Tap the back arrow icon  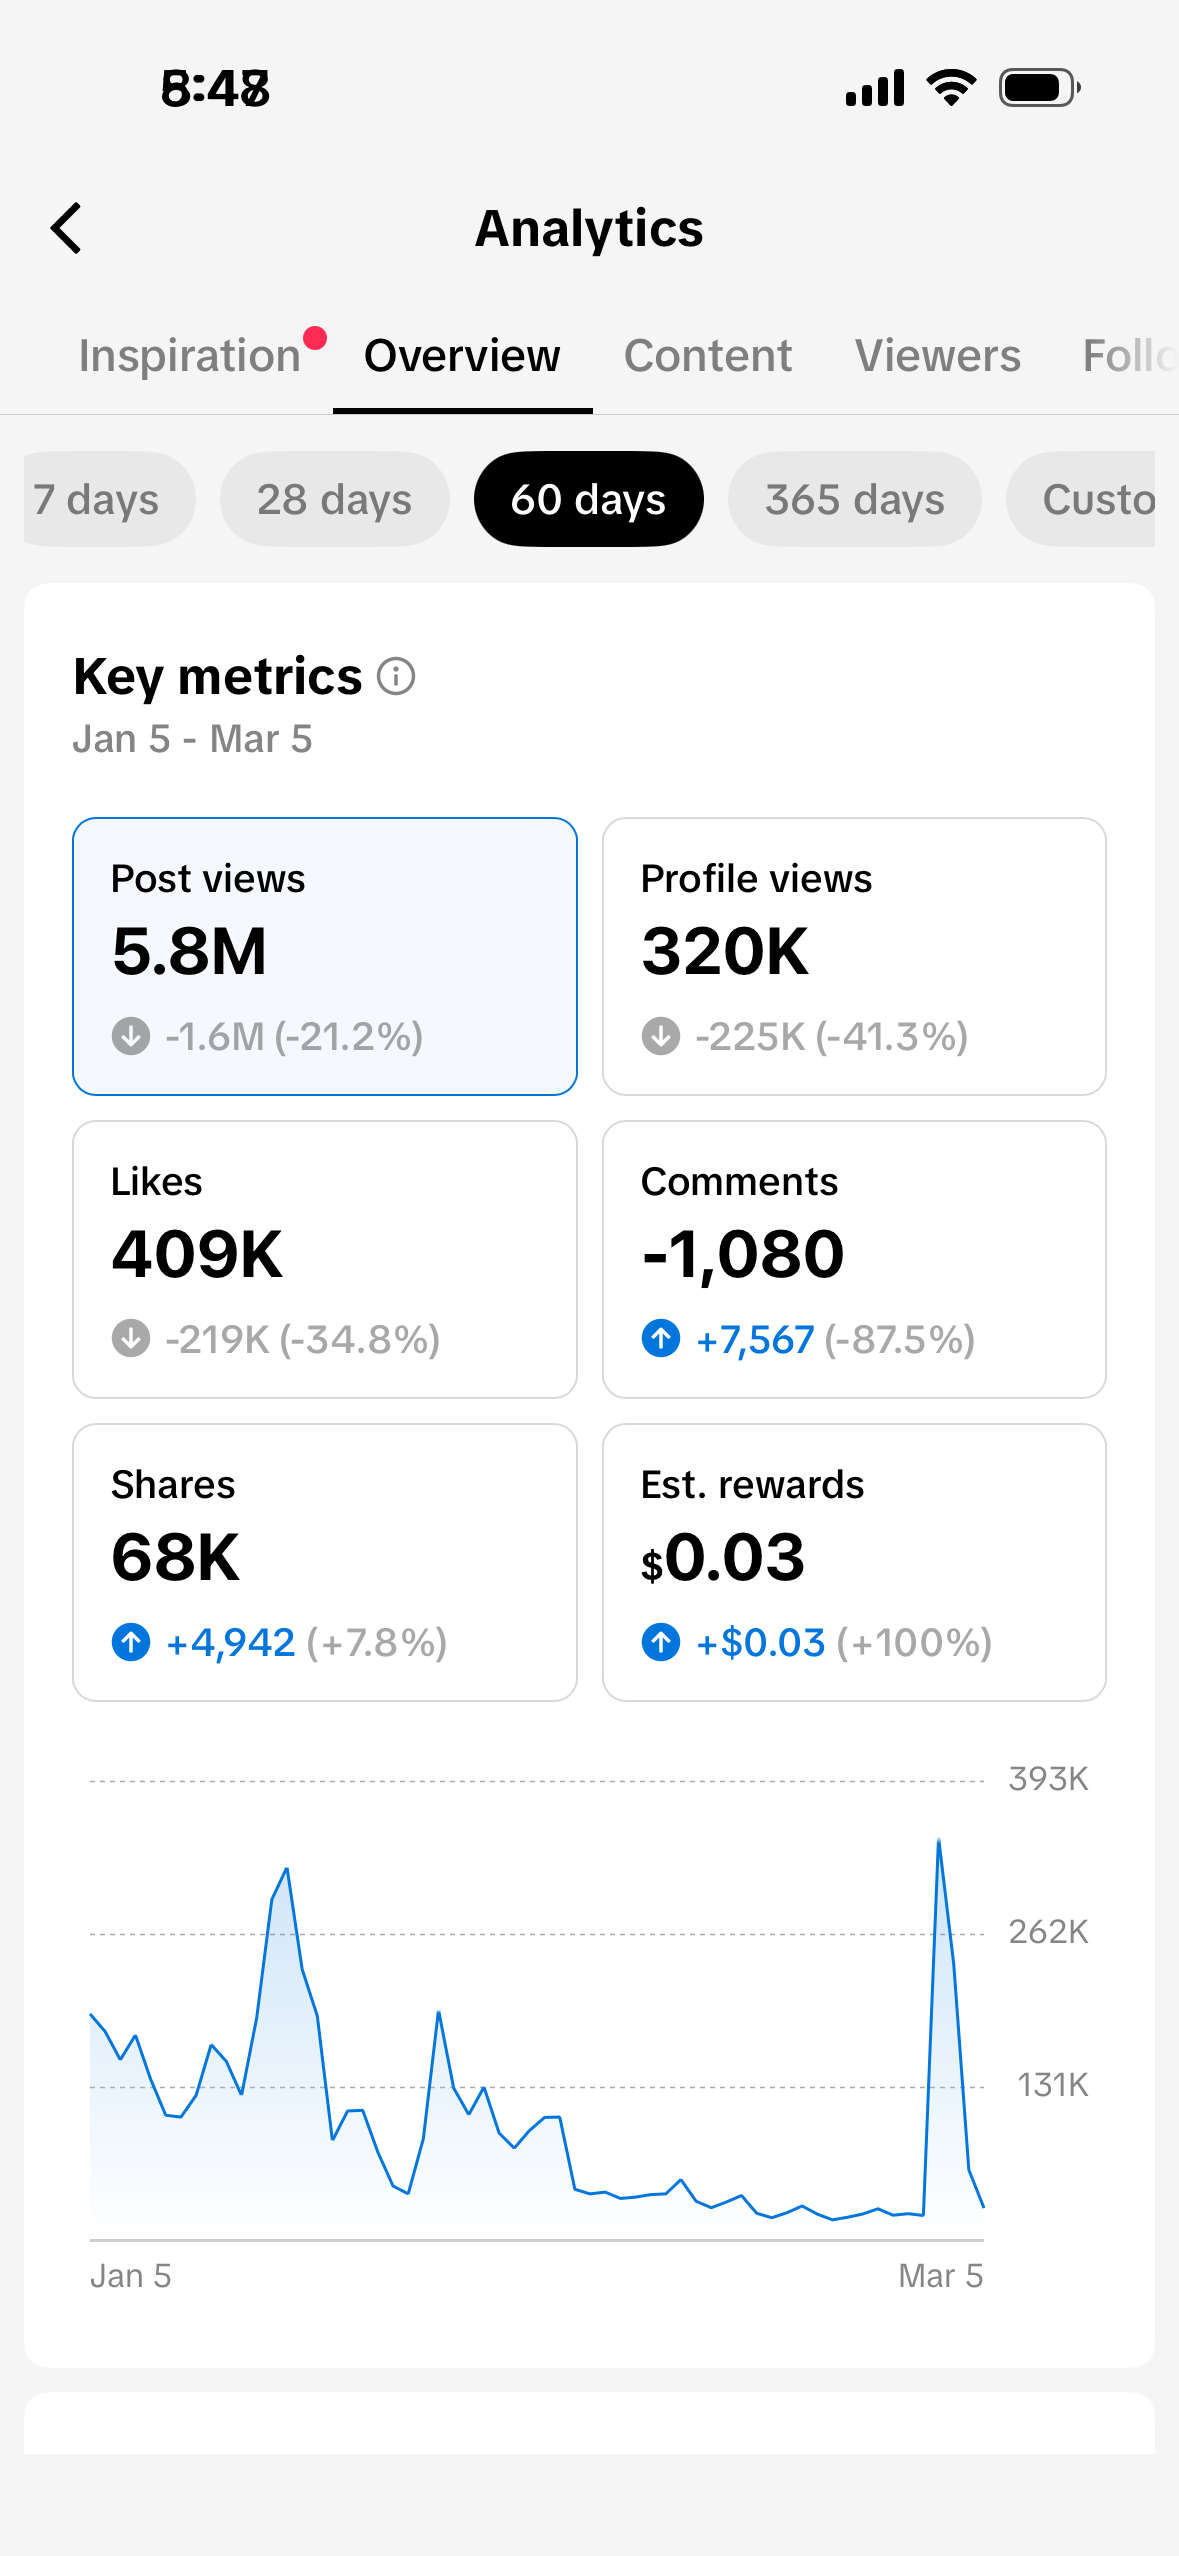click(x=66, y=228)
